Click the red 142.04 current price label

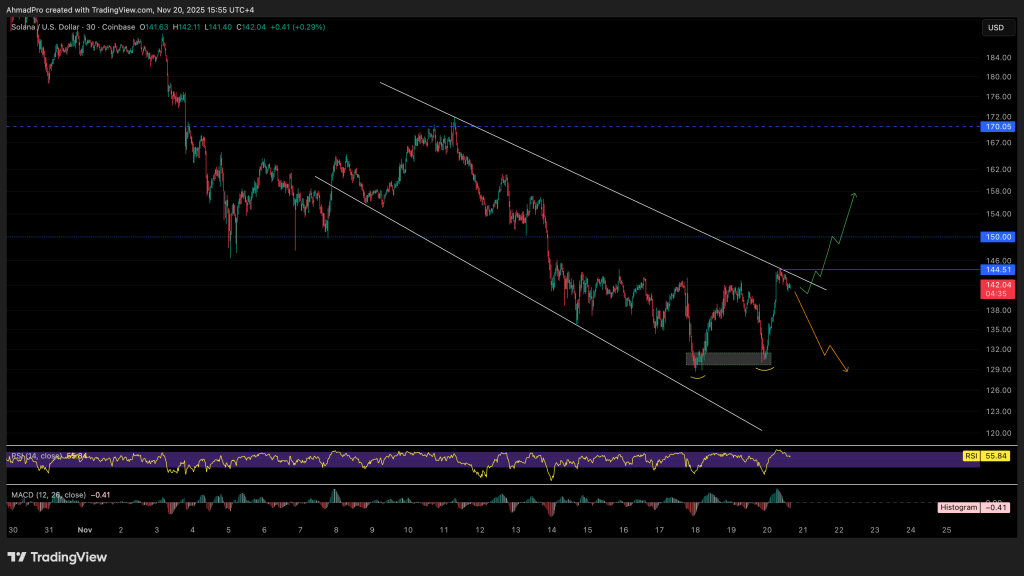point(998,284)
